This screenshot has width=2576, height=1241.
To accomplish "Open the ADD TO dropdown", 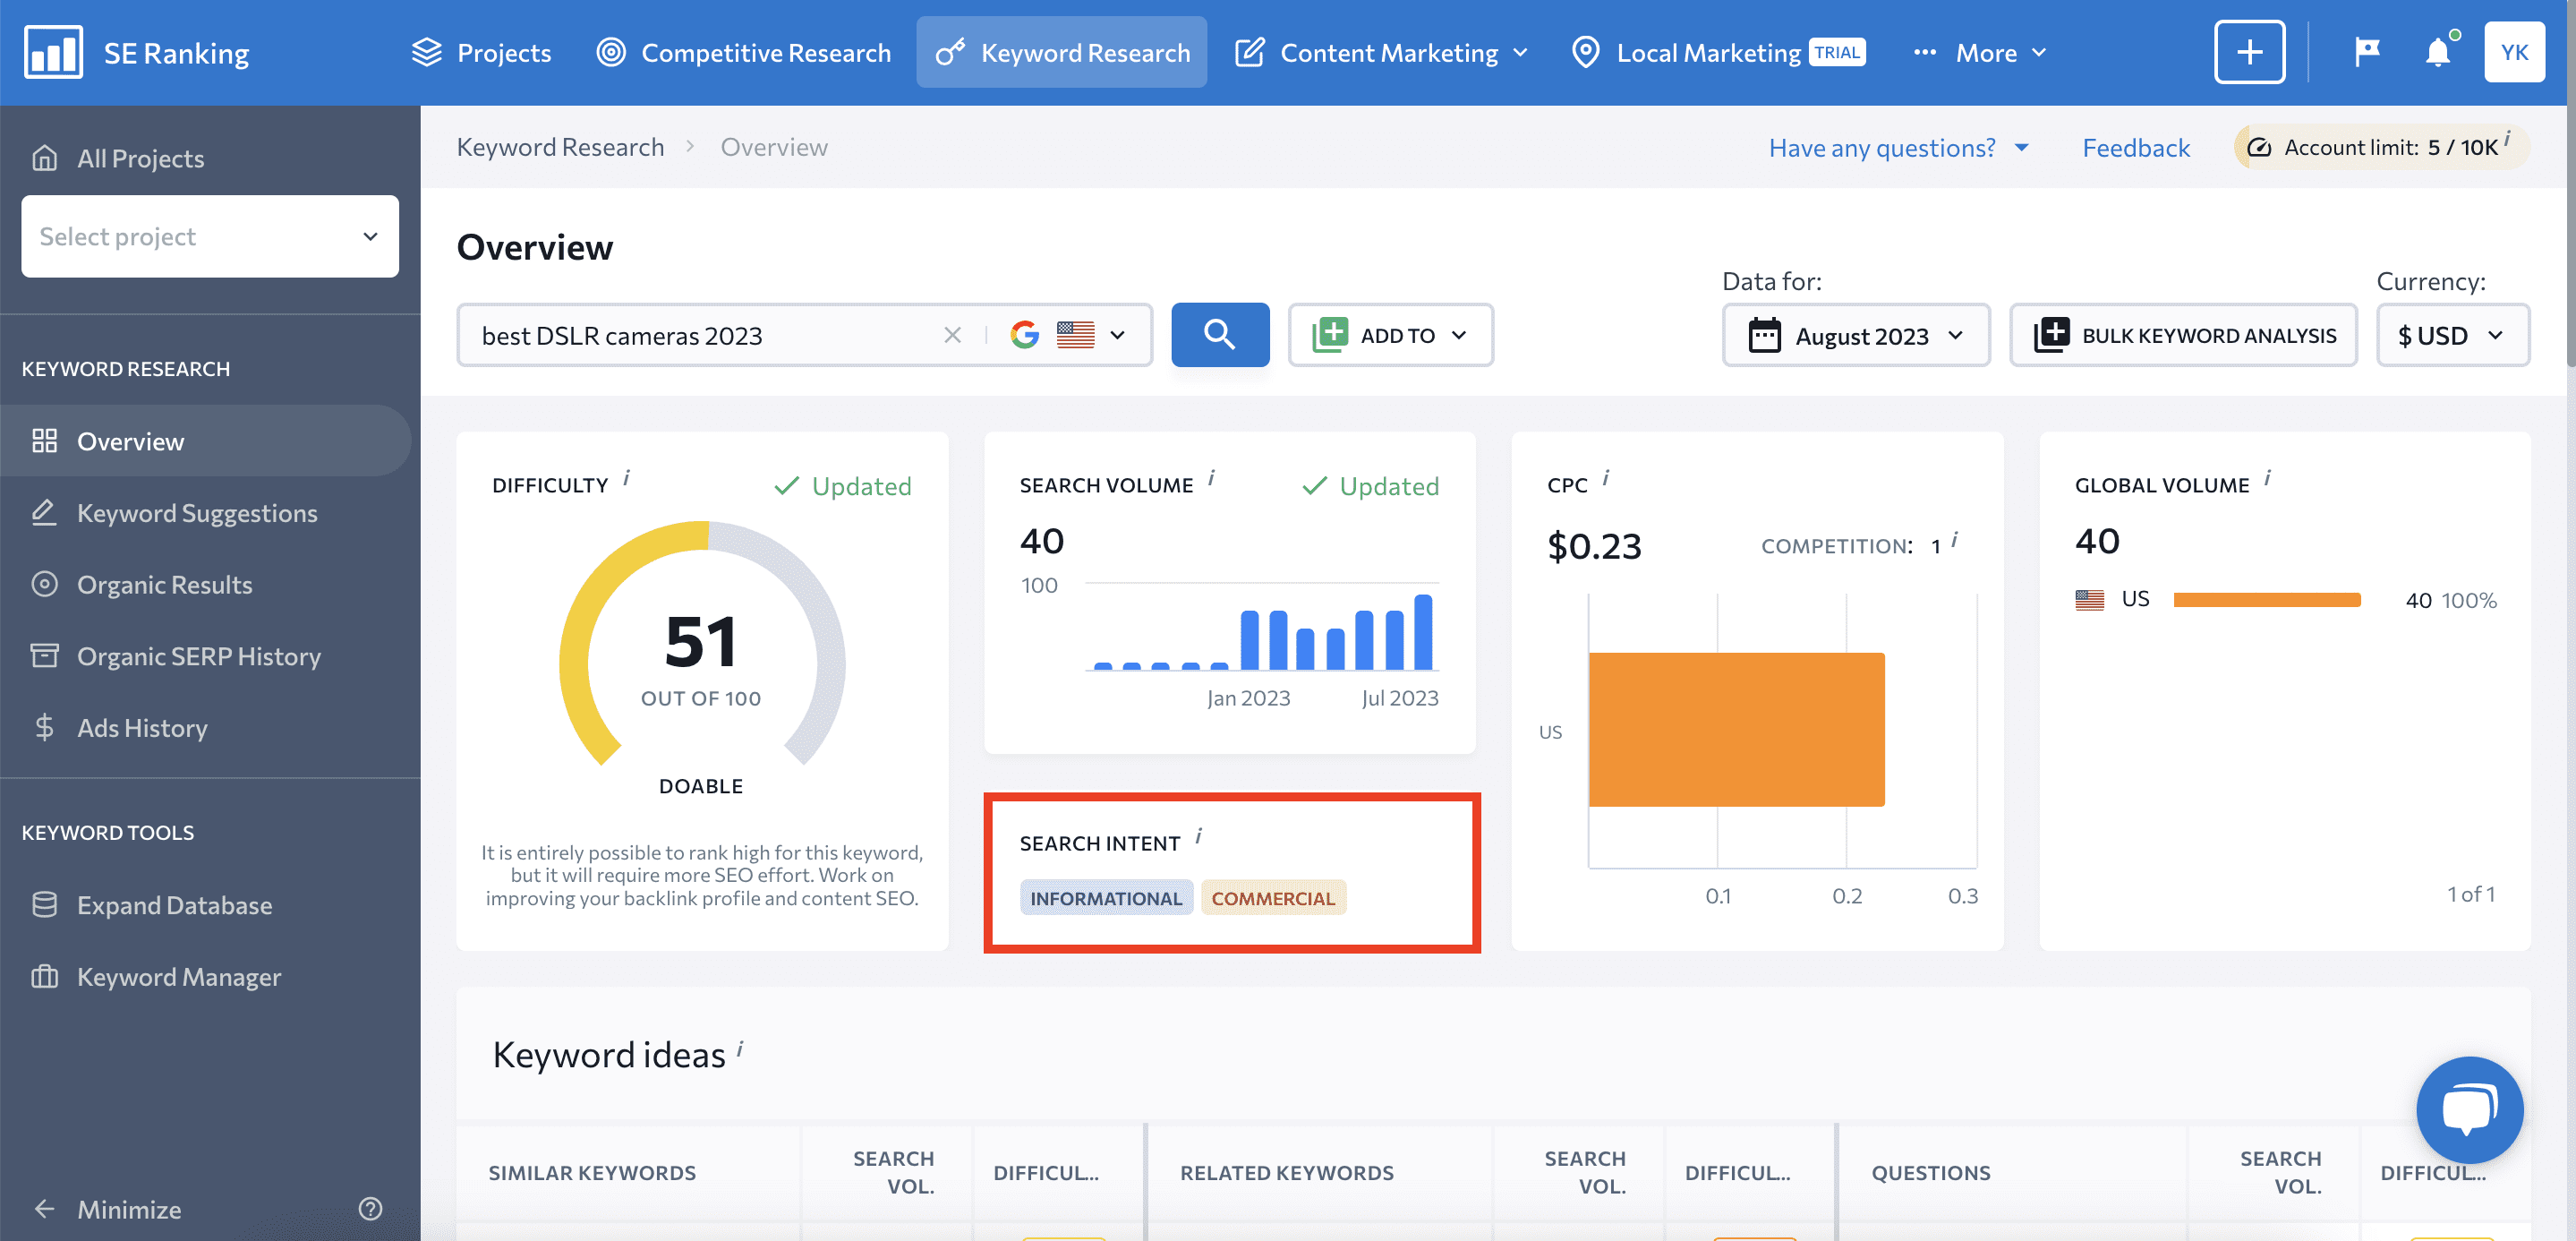I will (1390, 335).
